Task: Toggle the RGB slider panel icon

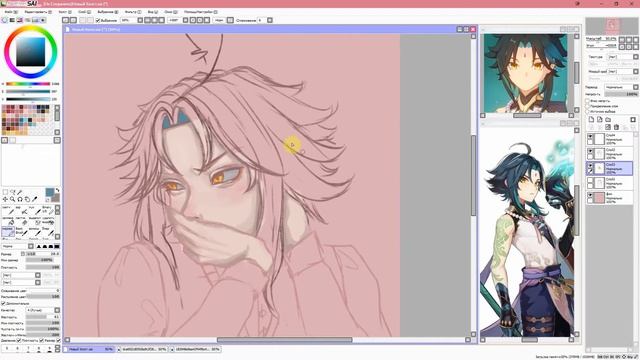Action: coord(12,20)
